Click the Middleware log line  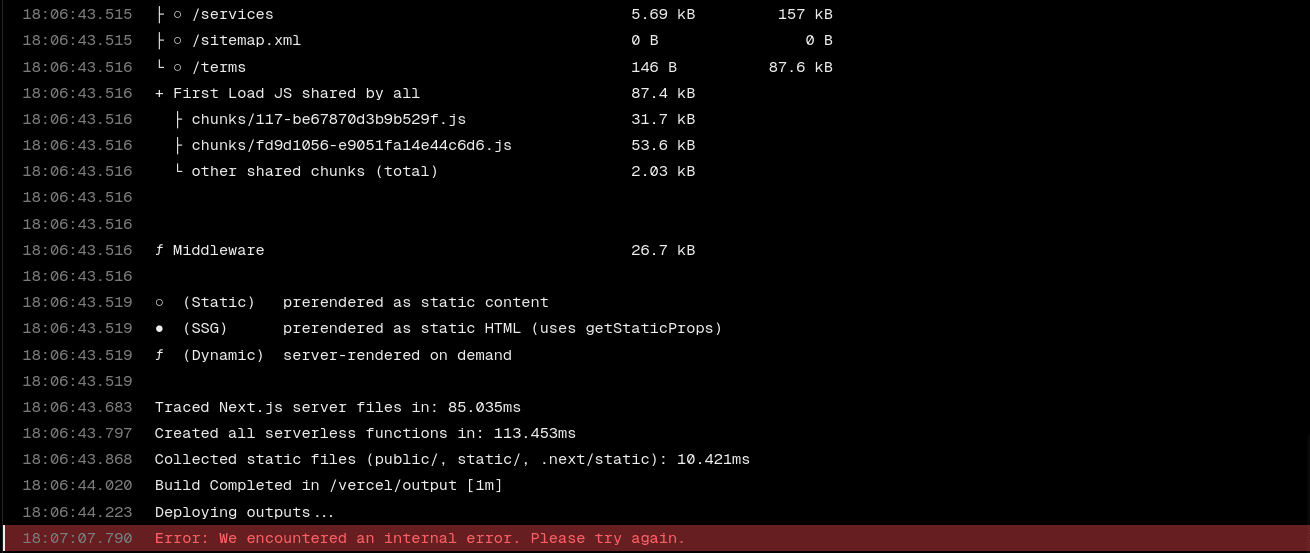218,251
